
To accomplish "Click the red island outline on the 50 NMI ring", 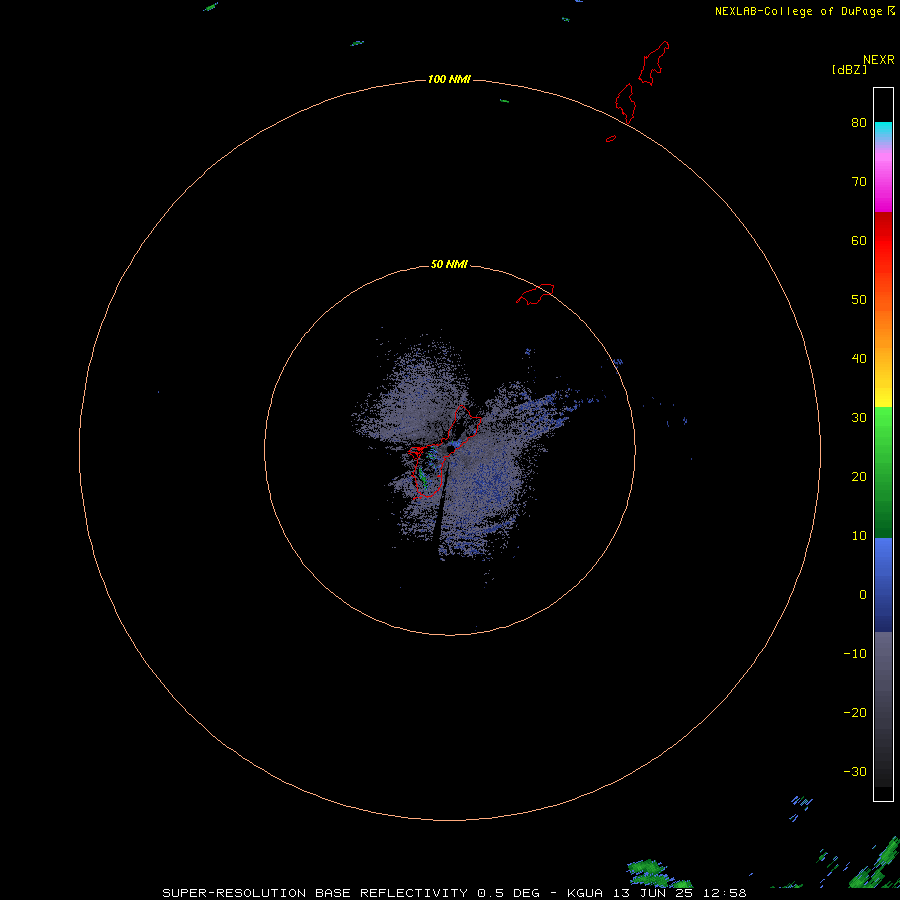I will point(535,294).
